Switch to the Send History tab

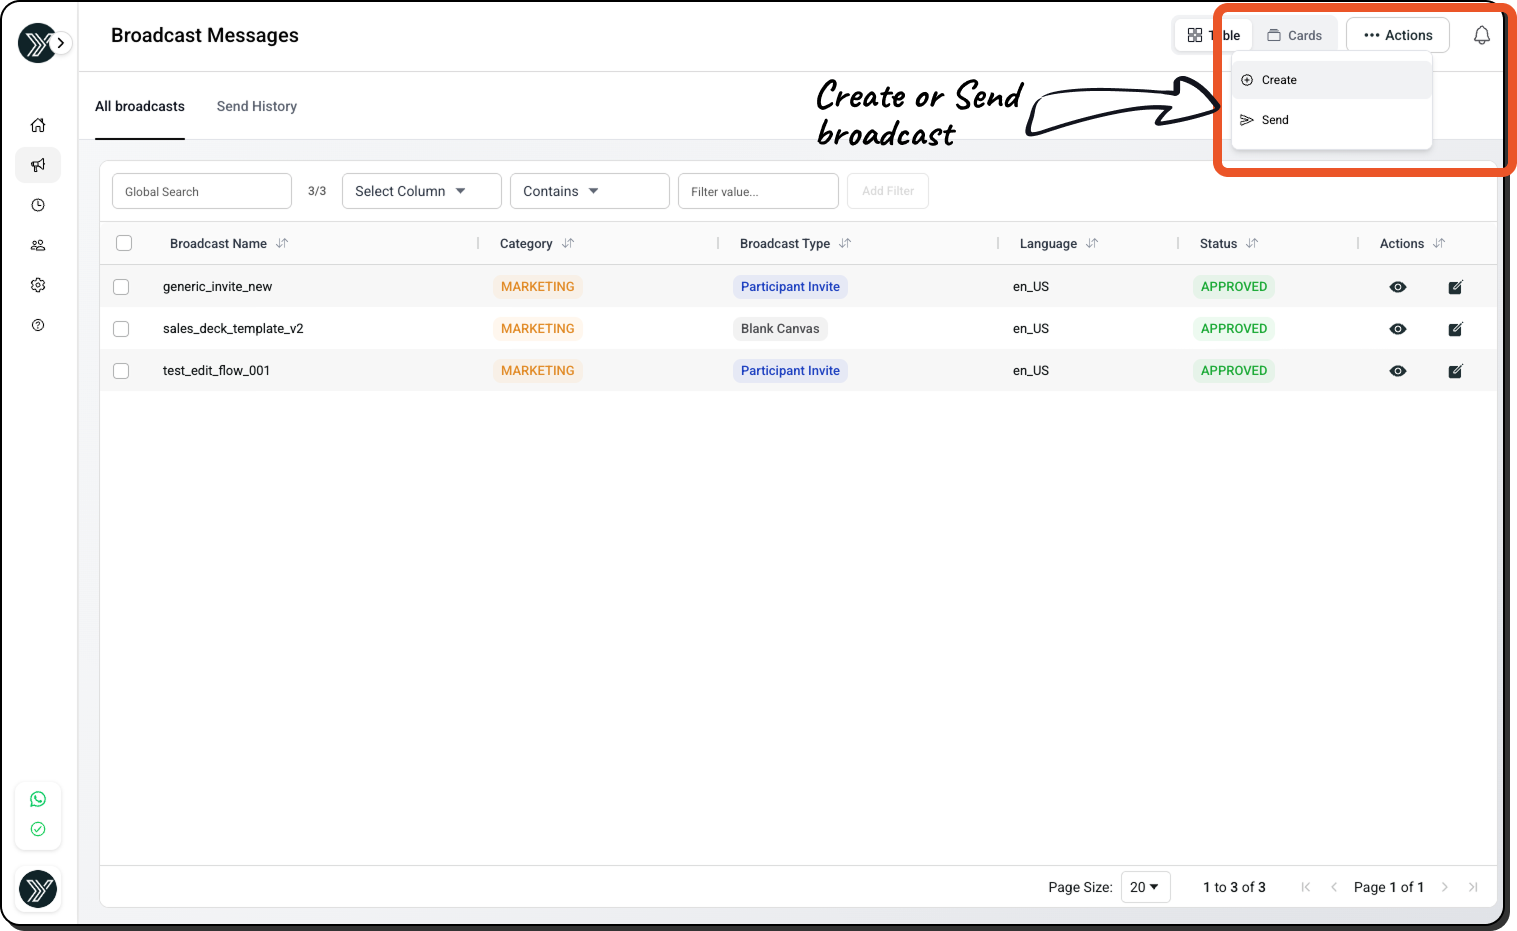pos(257,106)
